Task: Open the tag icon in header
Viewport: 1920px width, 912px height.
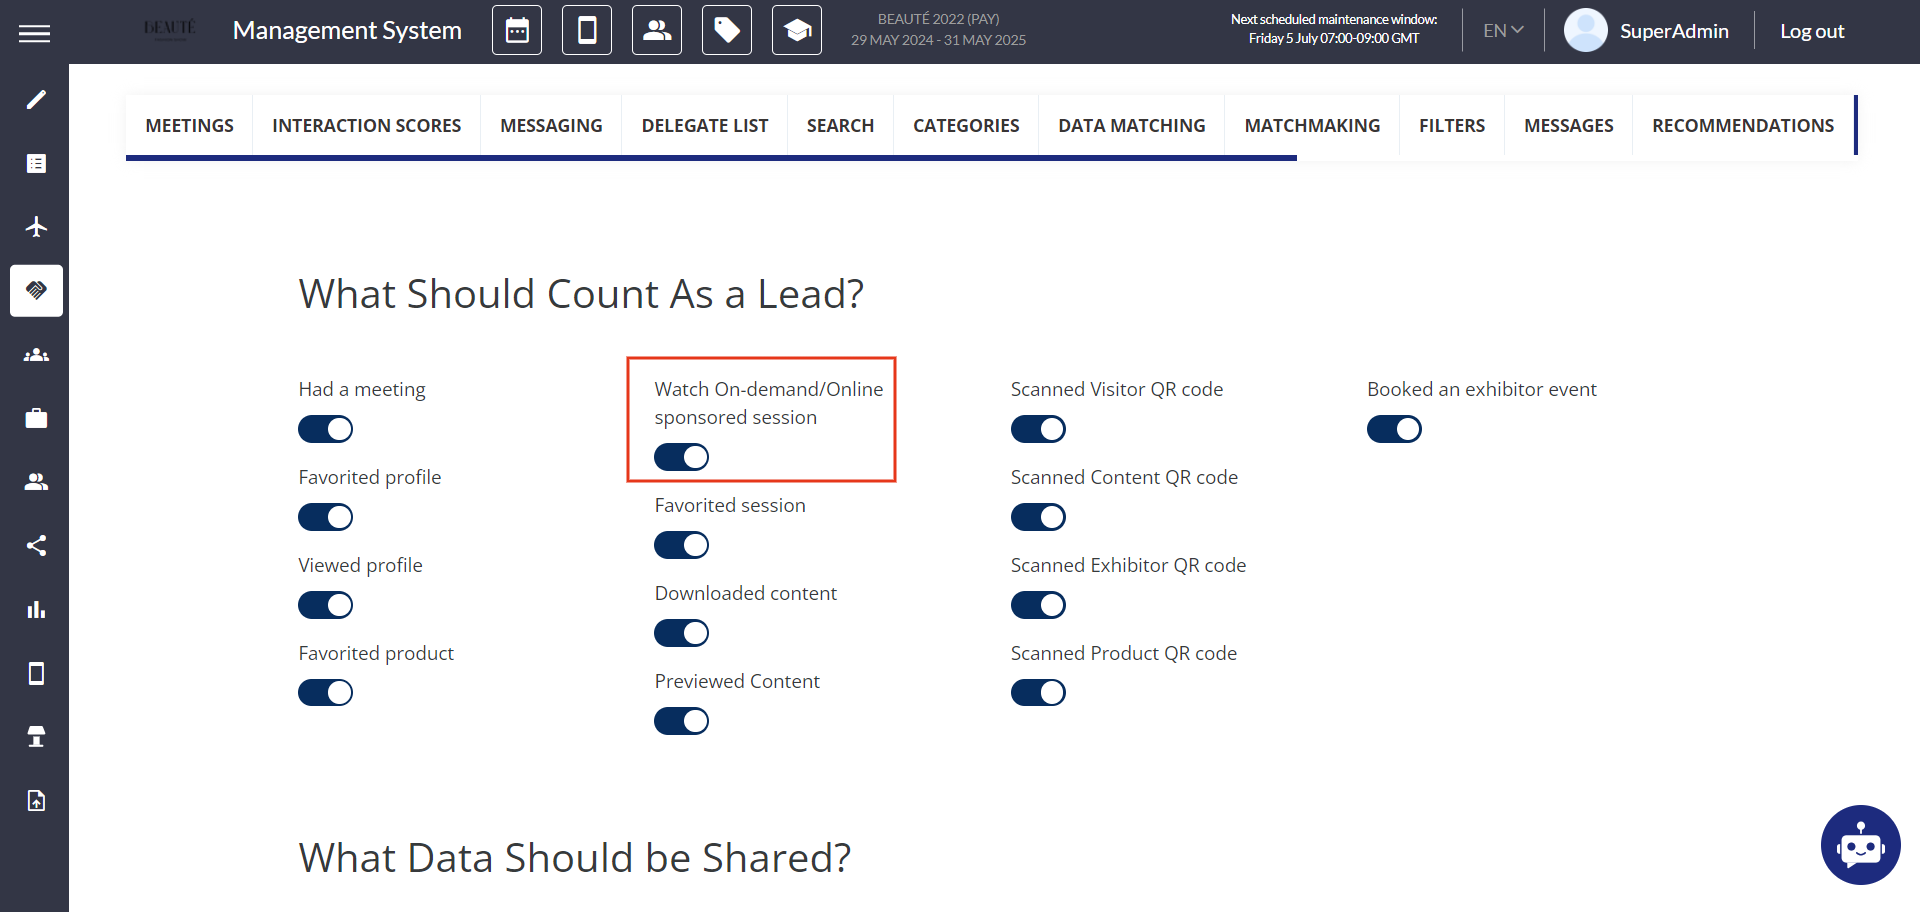Action: pos(727,30)
